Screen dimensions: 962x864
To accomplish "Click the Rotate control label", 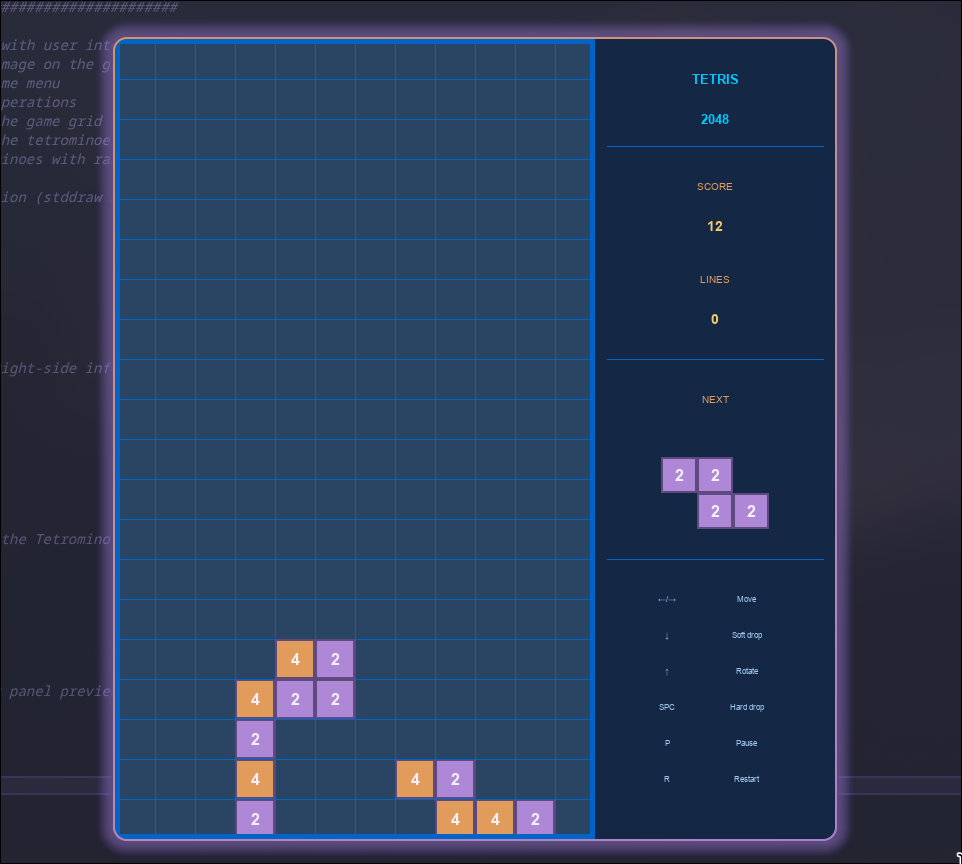I will tap(747, 671).
